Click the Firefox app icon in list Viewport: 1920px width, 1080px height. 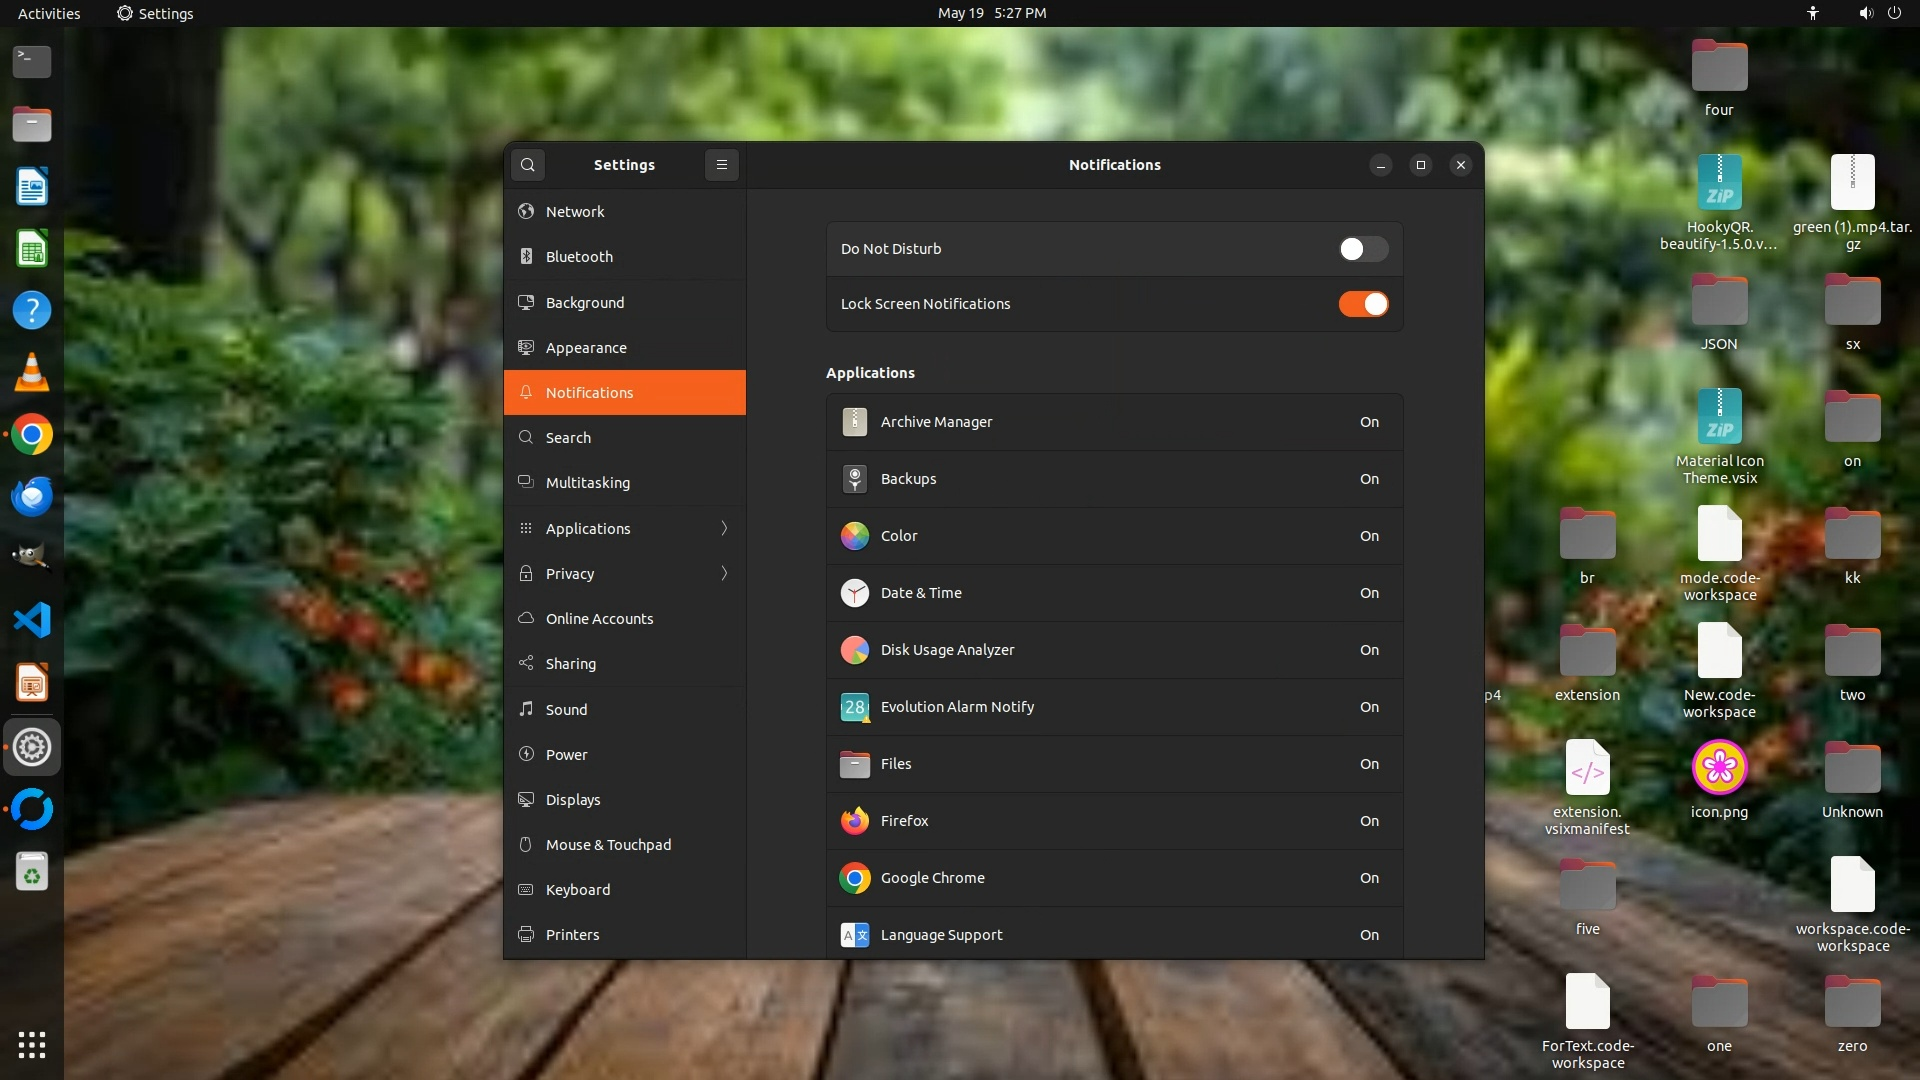click(x=854, y=821)
